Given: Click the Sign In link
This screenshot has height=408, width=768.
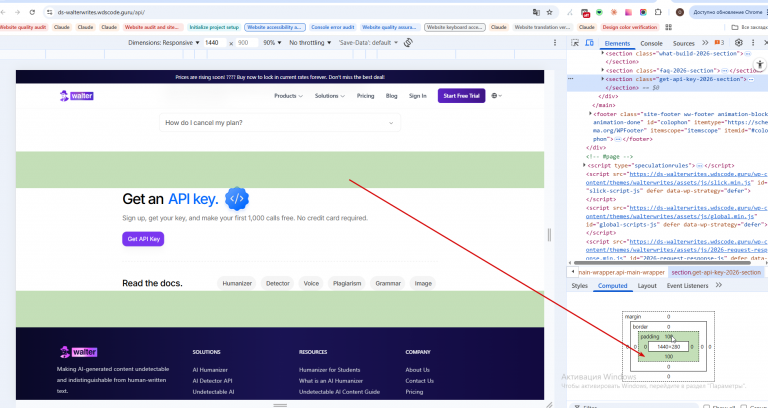Looking at the screenshot, I should pos(418,96).
